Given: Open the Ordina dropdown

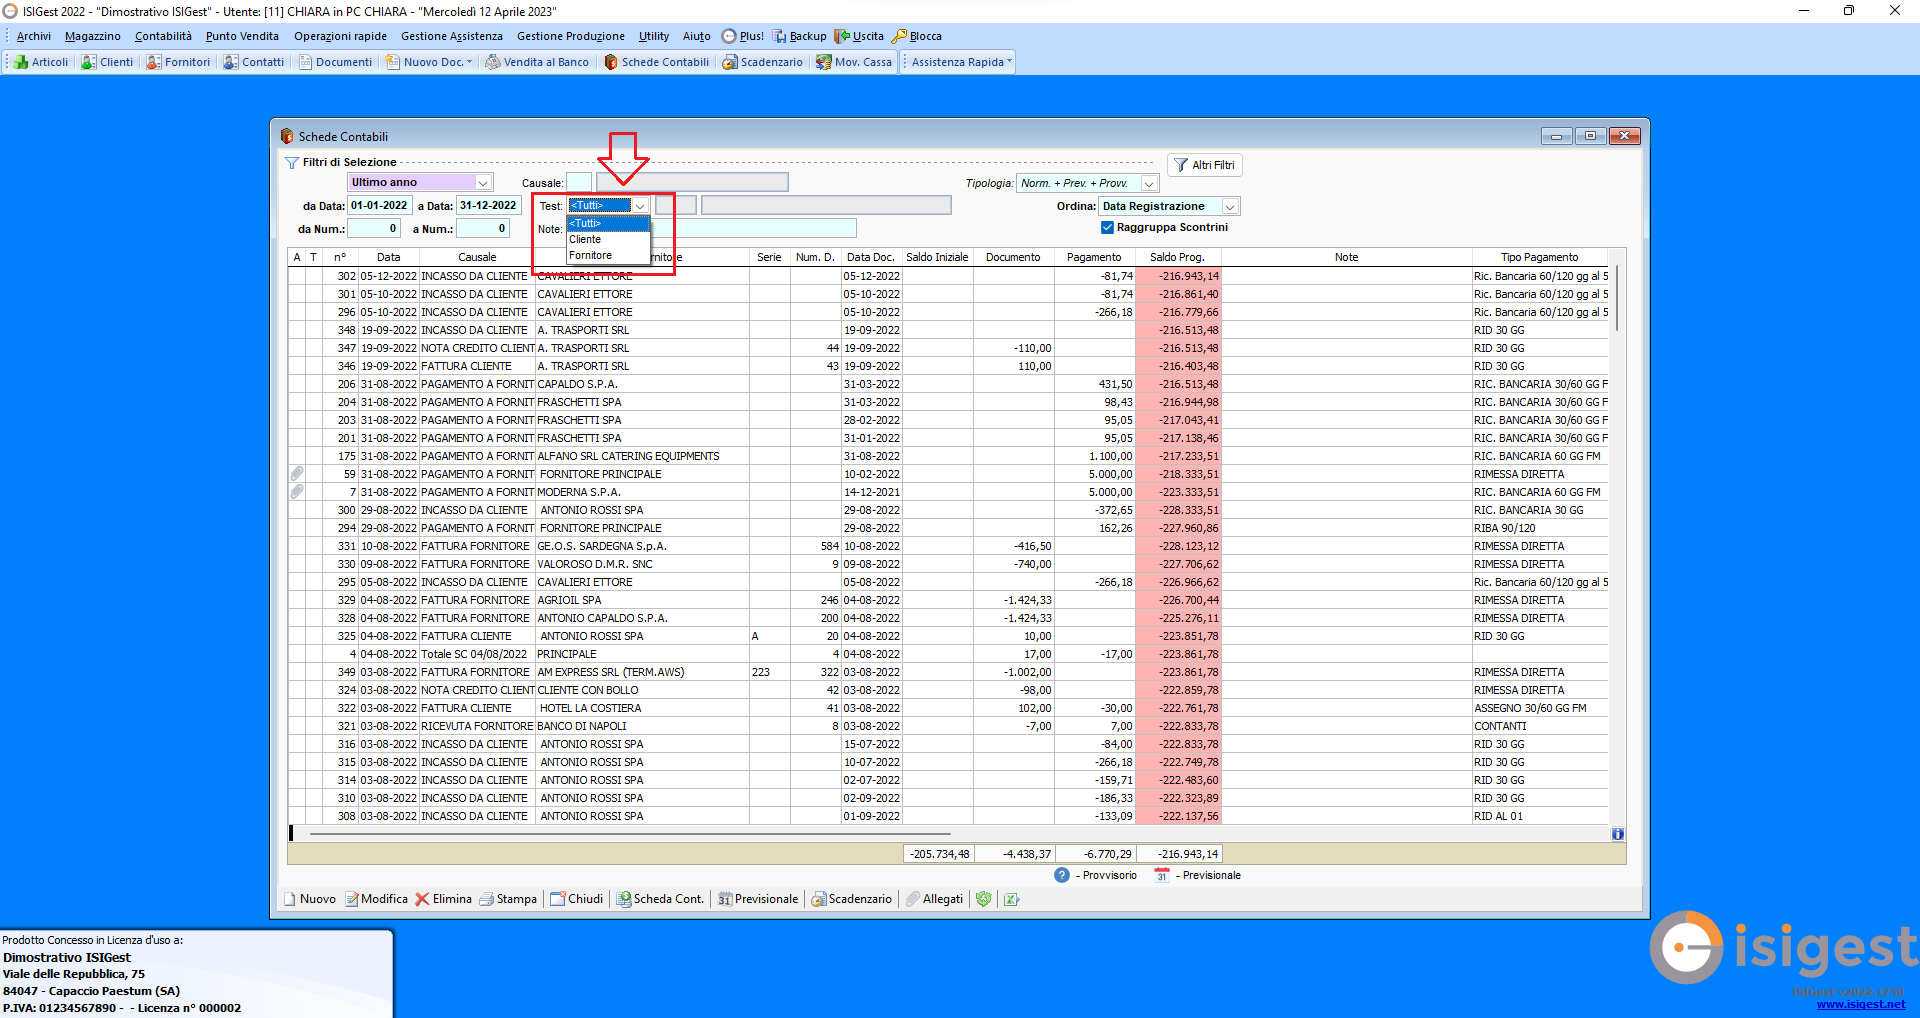Looking at the screenshot, I should (x=1231, y=206).
